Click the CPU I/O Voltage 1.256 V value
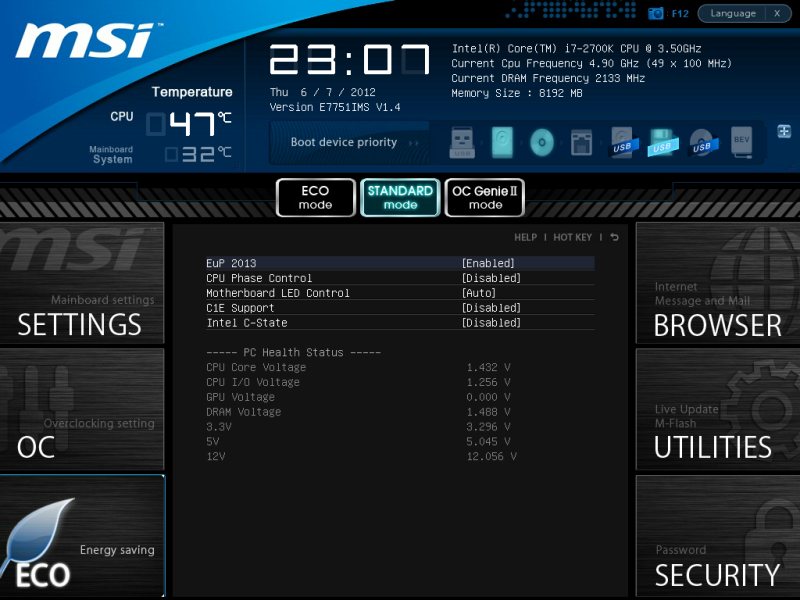 (488, 382)
